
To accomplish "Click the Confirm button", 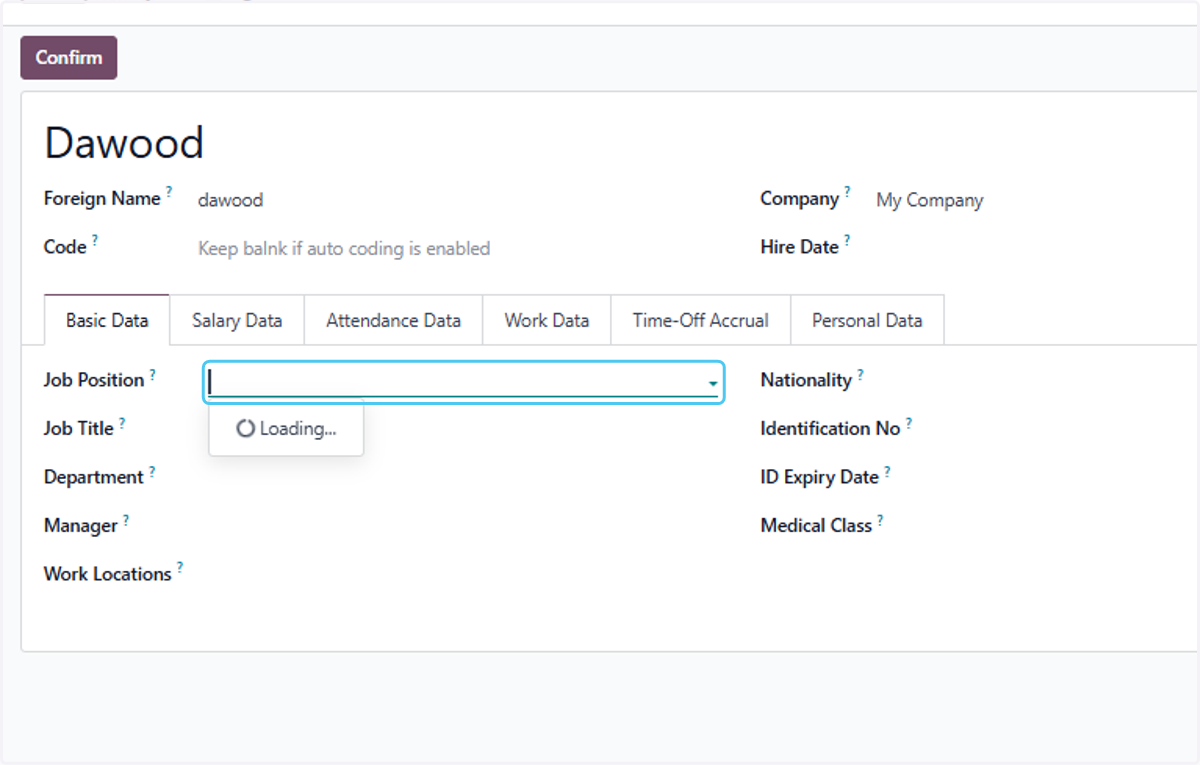I will pos(69,58).
